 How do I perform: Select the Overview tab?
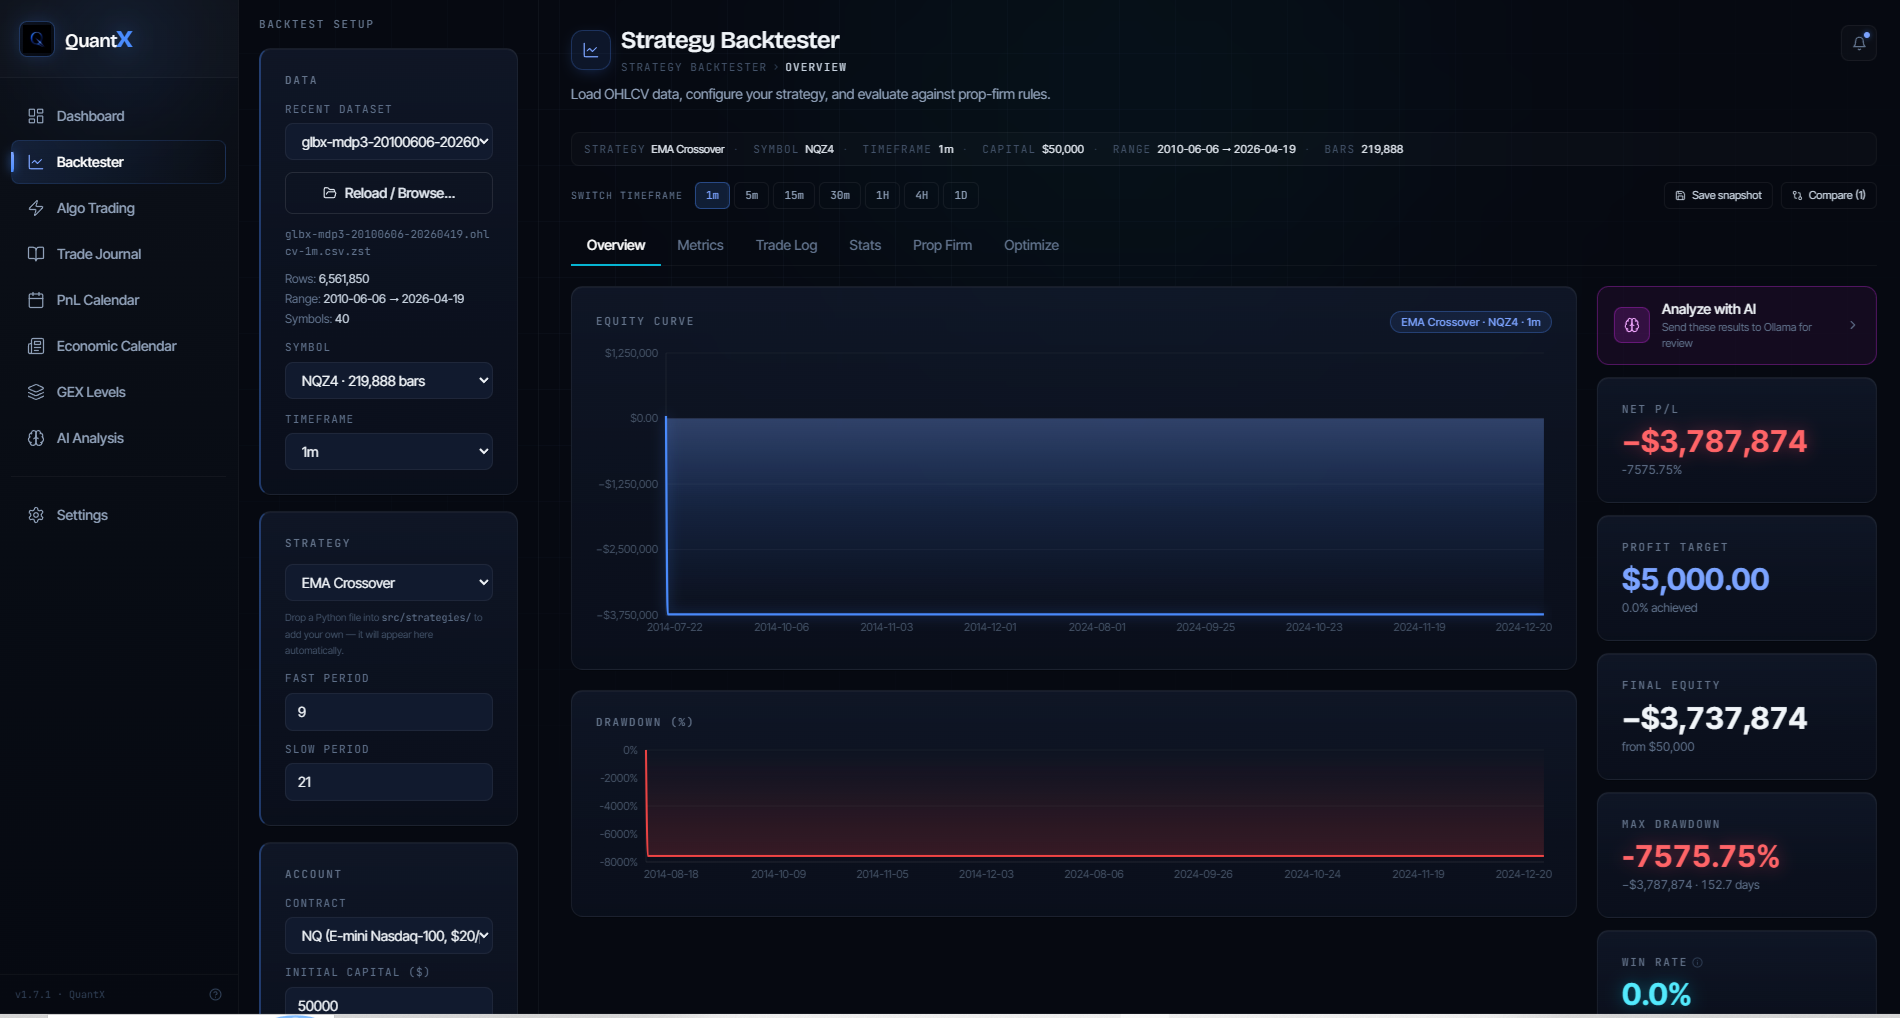(616, 245)
